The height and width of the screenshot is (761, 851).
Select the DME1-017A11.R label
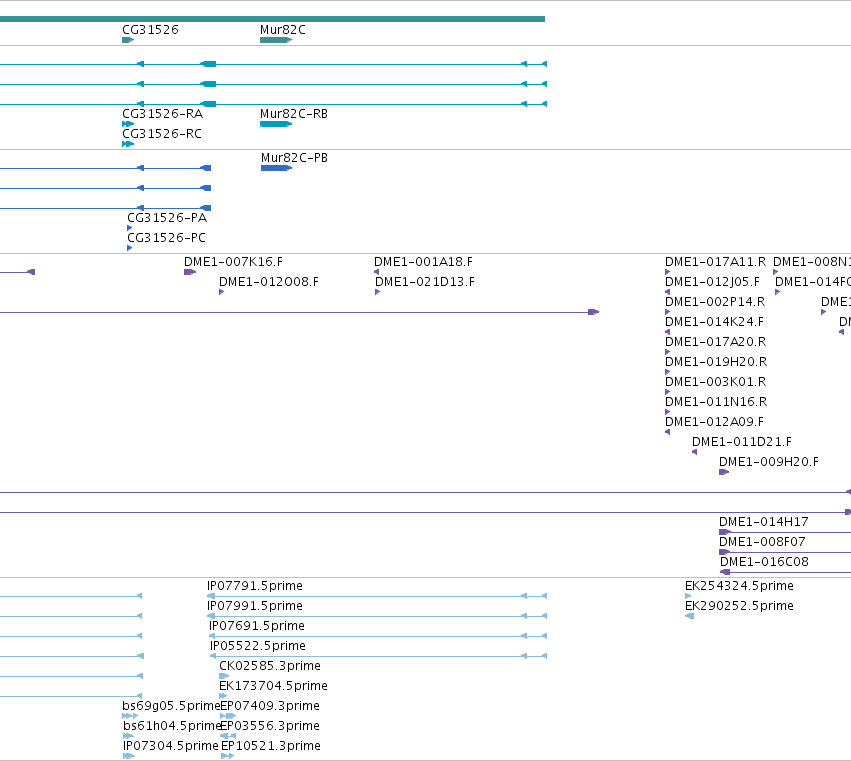tap(715, 262)
